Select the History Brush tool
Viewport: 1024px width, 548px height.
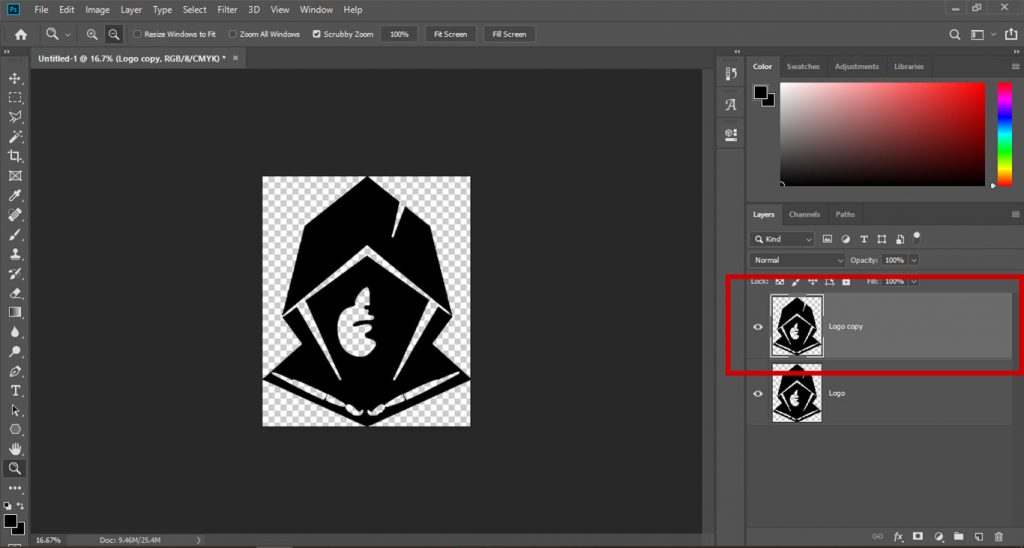point(14,274)
